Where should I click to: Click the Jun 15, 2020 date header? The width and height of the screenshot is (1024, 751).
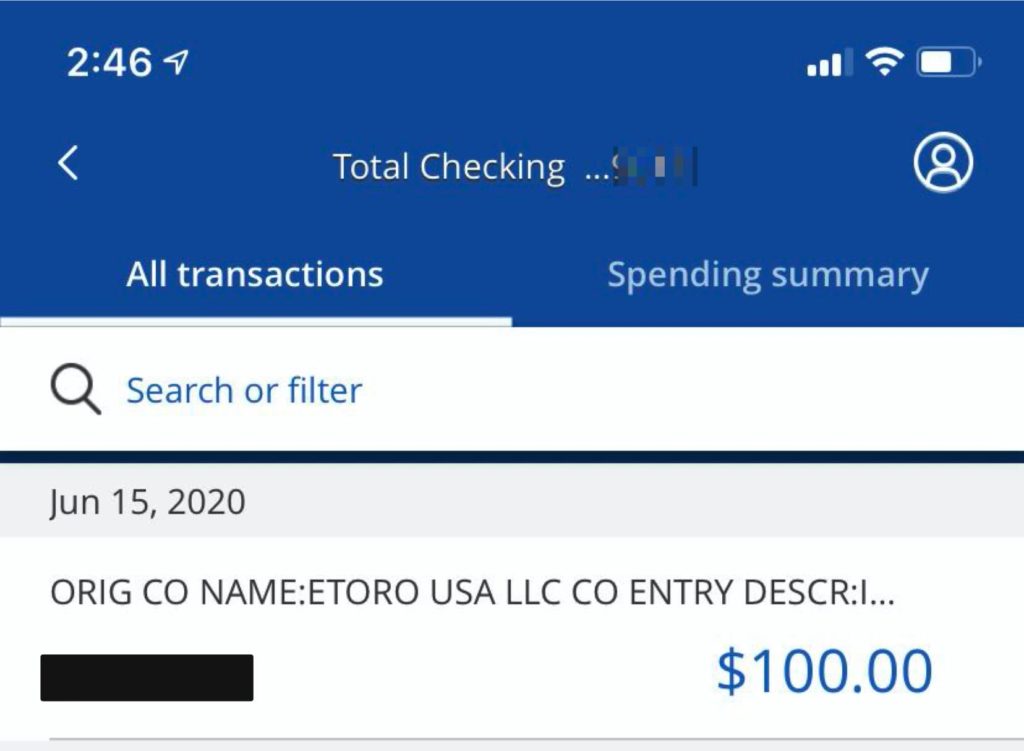pos(147,502)
